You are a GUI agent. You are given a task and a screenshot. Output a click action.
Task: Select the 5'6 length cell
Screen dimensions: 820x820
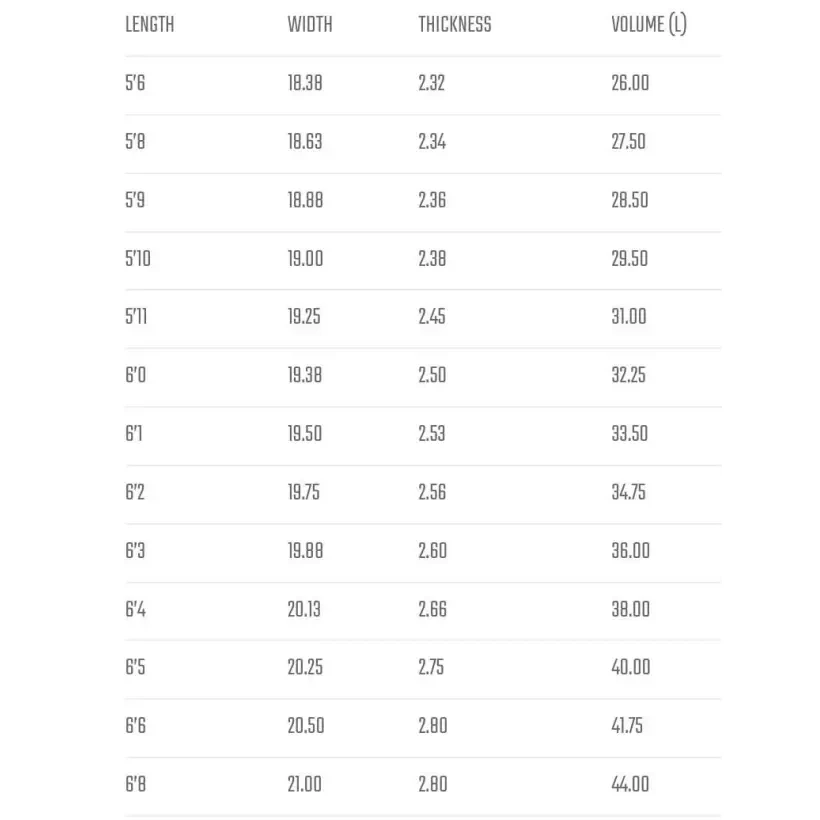135,83
